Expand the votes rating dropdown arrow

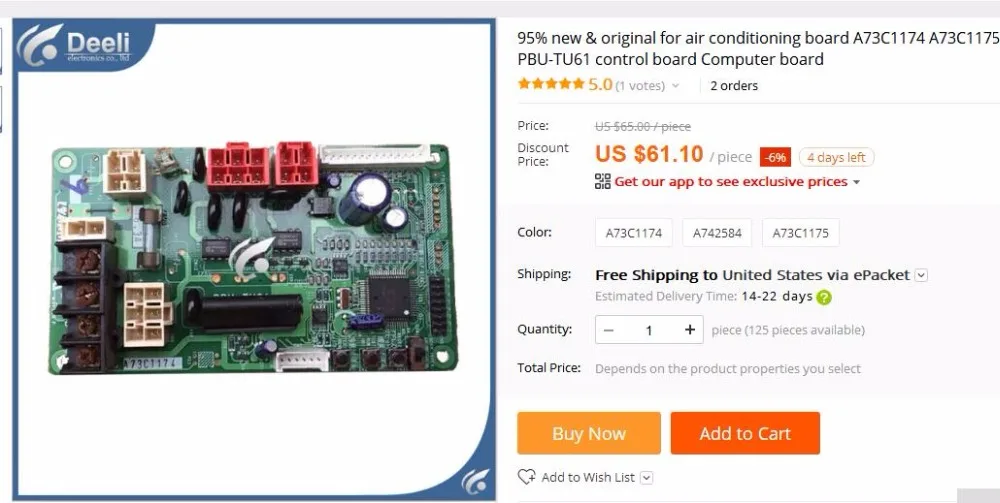coord(675,85)
